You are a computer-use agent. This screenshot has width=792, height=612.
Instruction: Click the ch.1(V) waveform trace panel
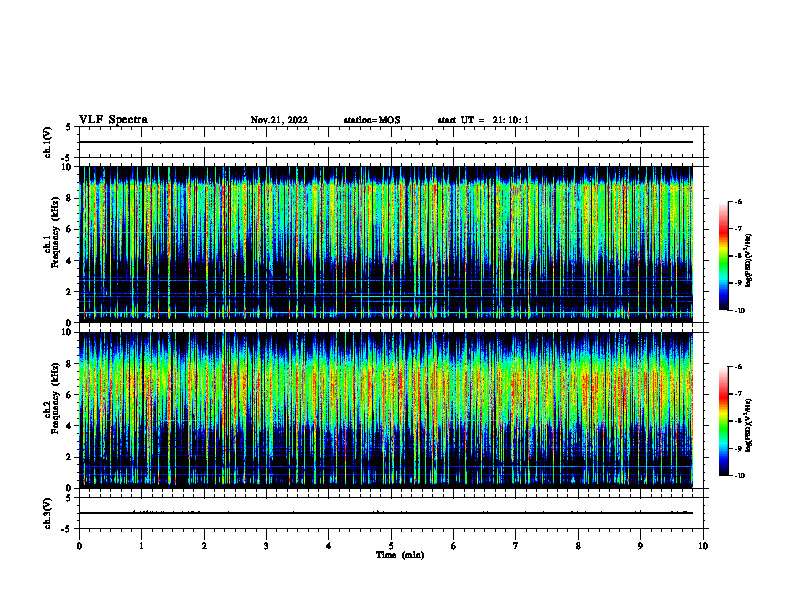pos(391,142)
